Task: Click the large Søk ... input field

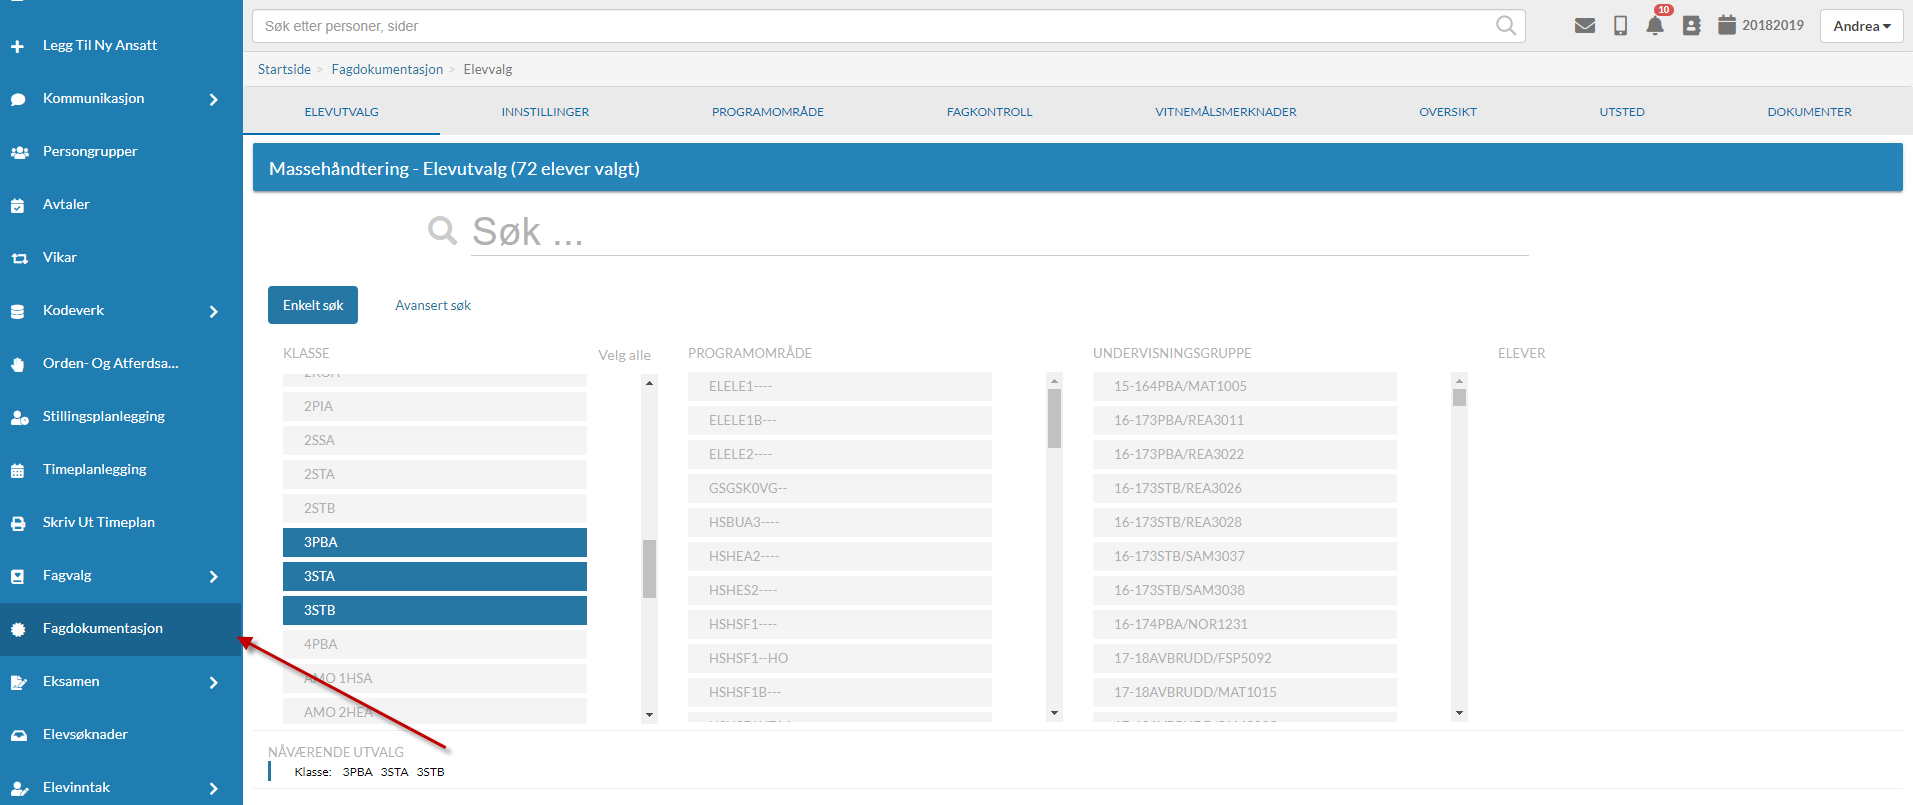Action: [x=1000, y=232]
